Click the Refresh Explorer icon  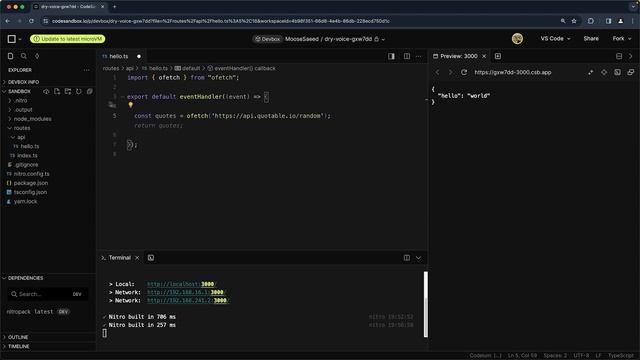(x=79, y=91)
